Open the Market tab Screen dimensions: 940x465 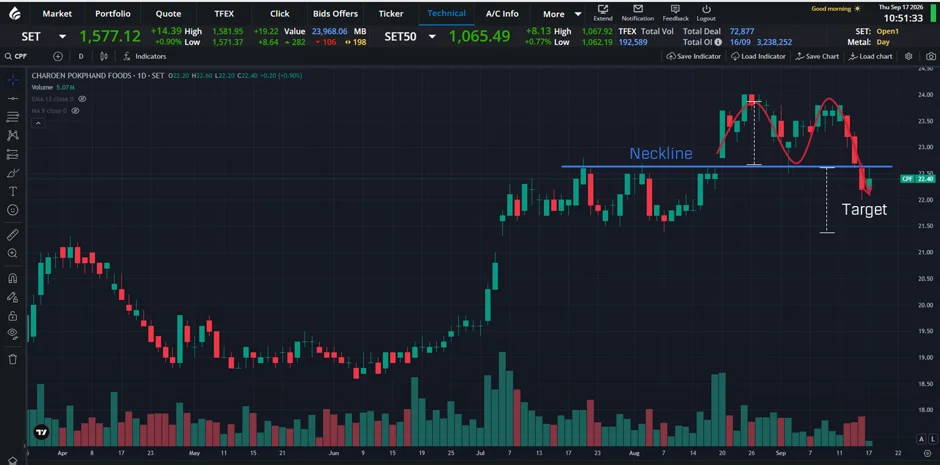coord(57,14)
